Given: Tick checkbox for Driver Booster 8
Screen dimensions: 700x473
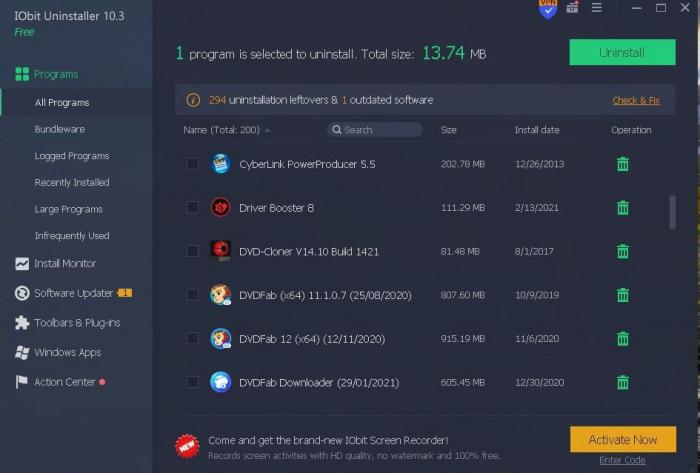Looking at the screenshot, I should tap(192, 207).
